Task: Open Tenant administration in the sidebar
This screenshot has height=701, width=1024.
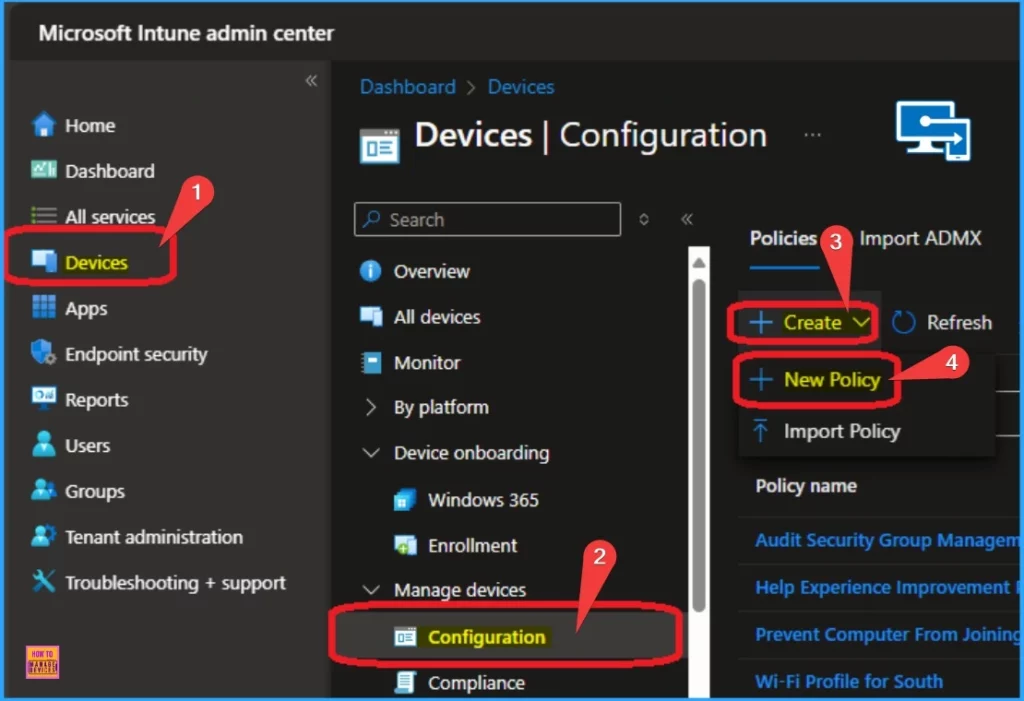Action: pyautogui.click(x=153, y=536)
